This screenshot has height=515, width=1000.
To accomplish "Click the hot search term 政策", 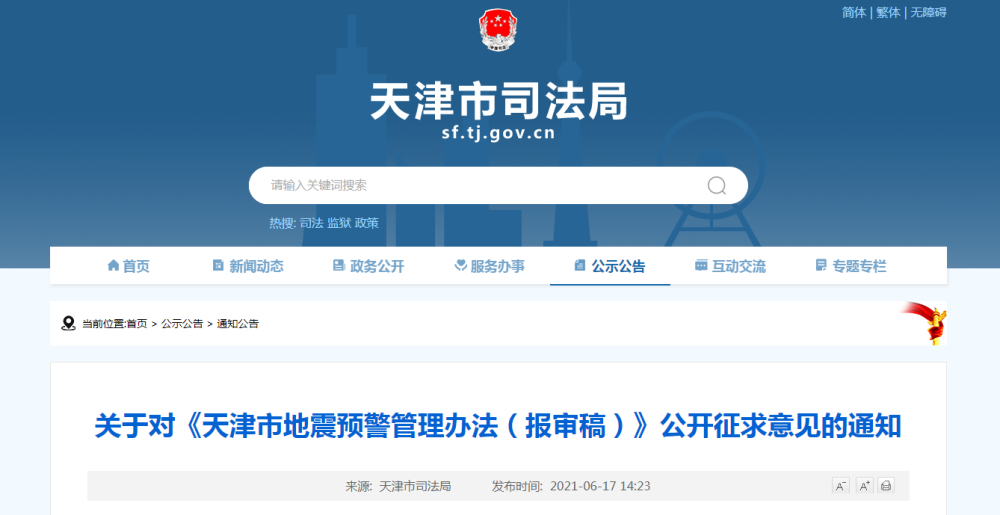I will tap(367, 223).
